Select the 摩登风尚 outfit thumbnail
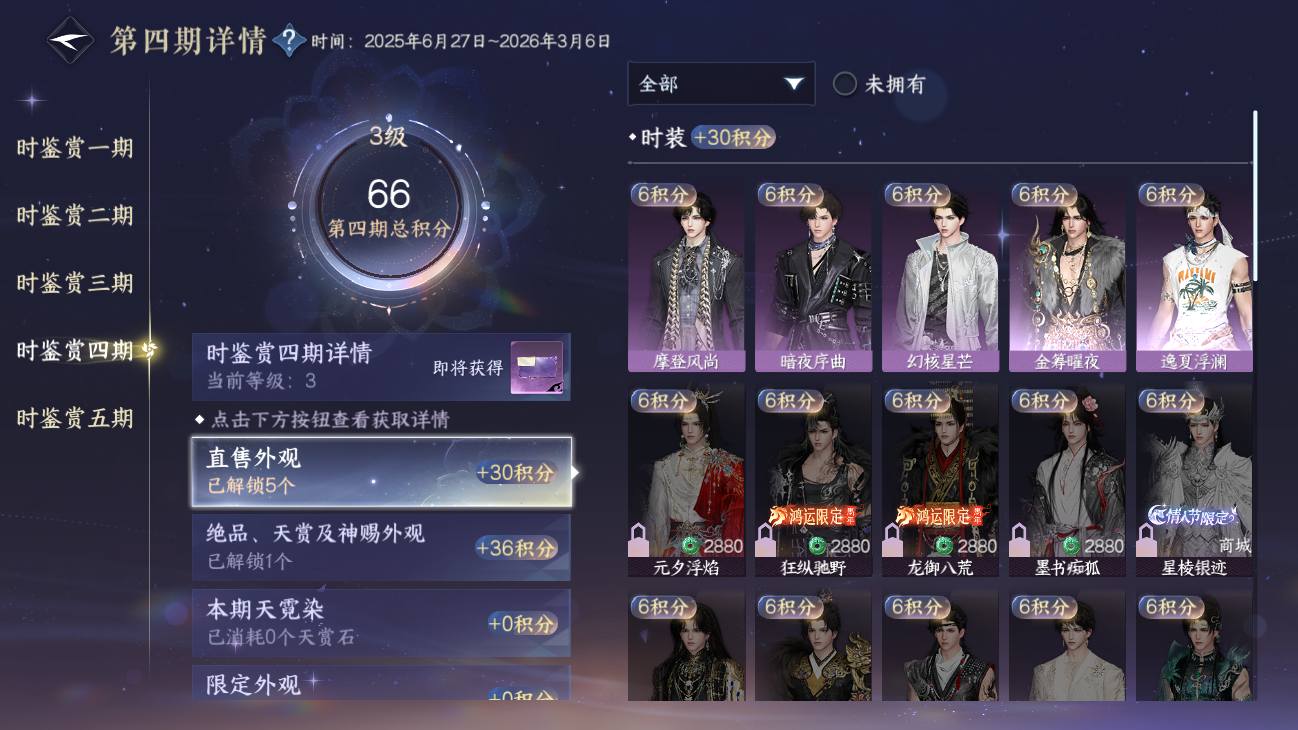The width and height of the screenshot is (1298, 730). click(x=686, y=277)
